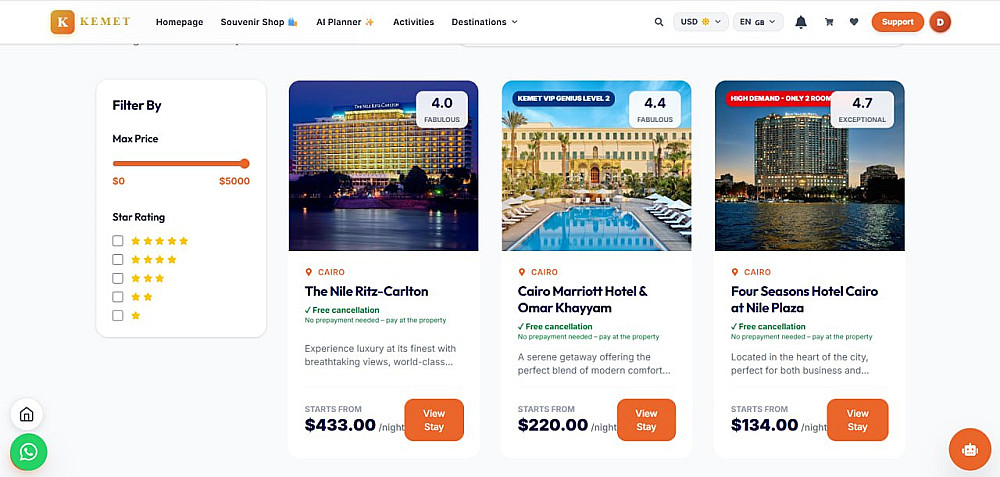Click the Max Price slider handle

(x=245, y=163)
